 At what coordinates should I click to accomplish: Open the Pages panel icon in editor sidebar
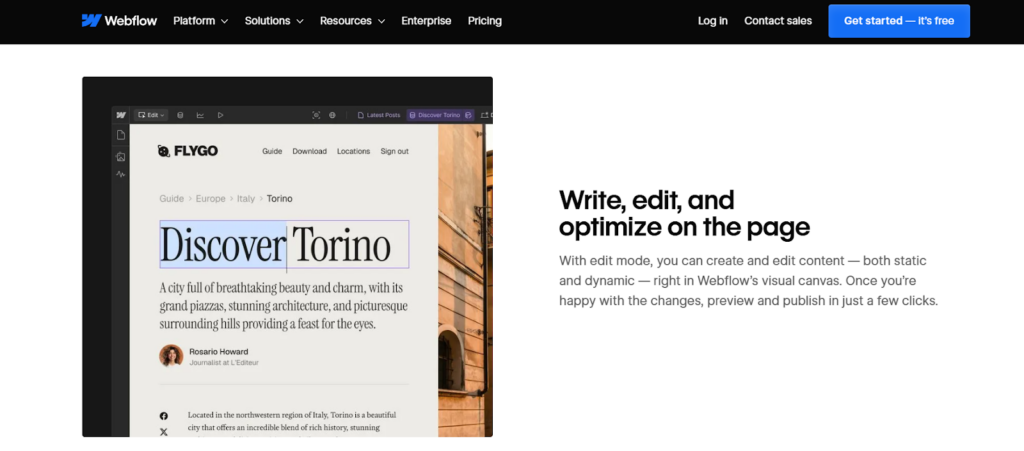(121, 135)
